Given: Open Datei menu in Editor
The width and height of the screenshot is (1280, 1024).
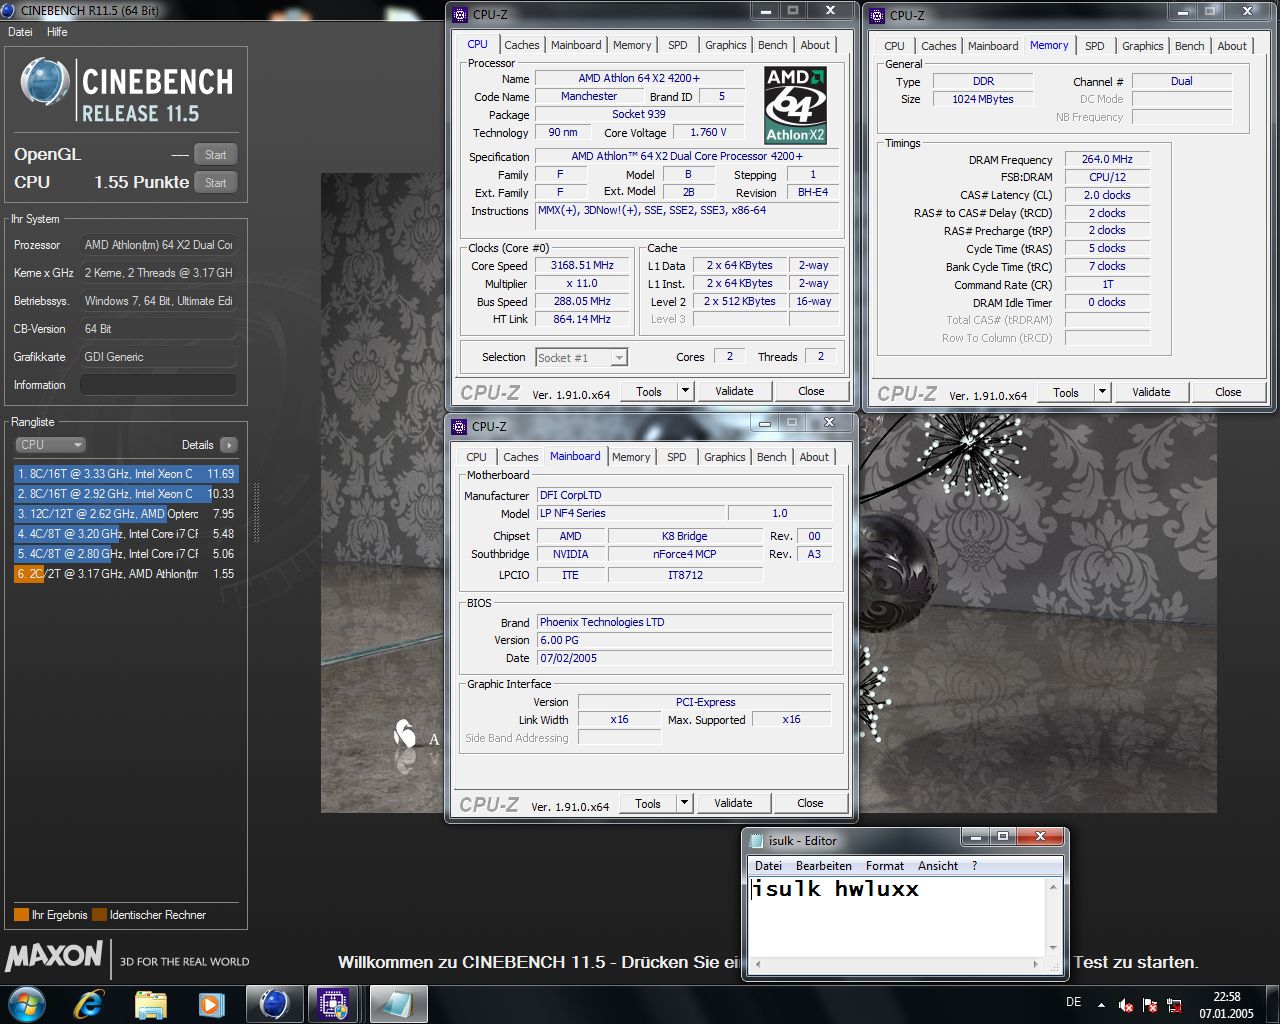Looking at the screenshot, I should (x=769, y=866).
